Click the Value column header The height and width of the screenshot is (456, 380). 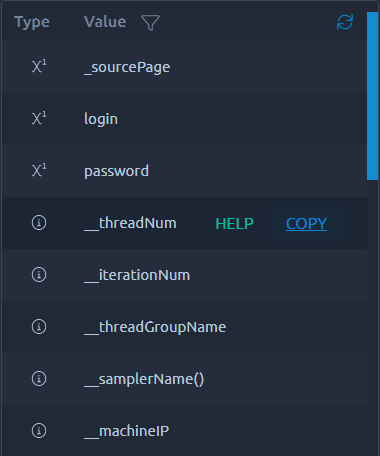(105, 22)
